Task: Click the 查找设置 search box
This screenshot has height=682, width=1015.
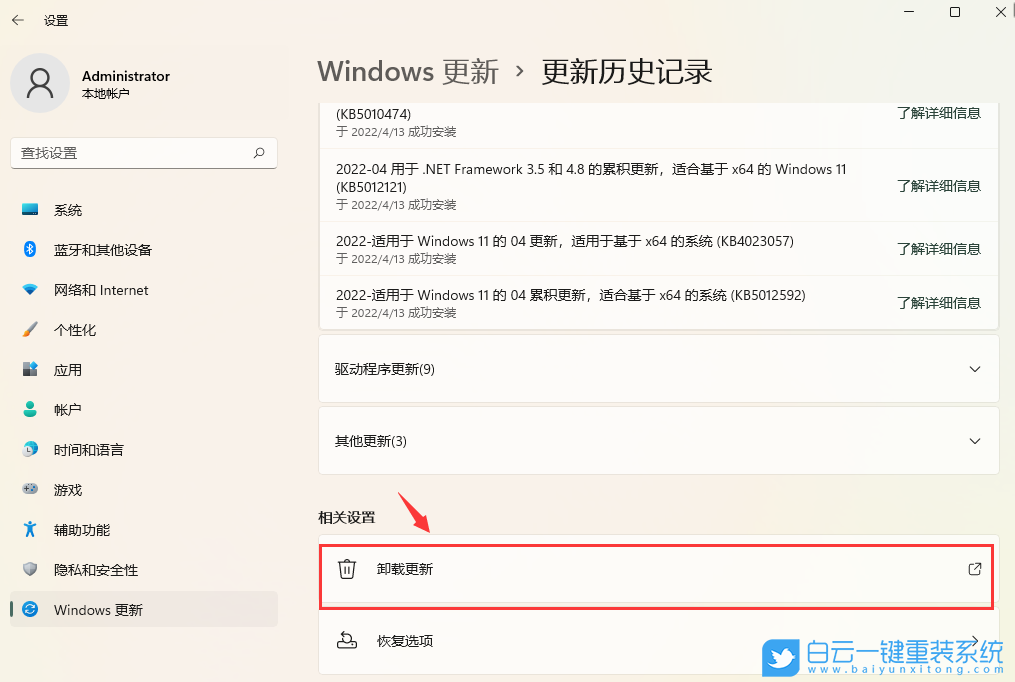Action: 143,153
